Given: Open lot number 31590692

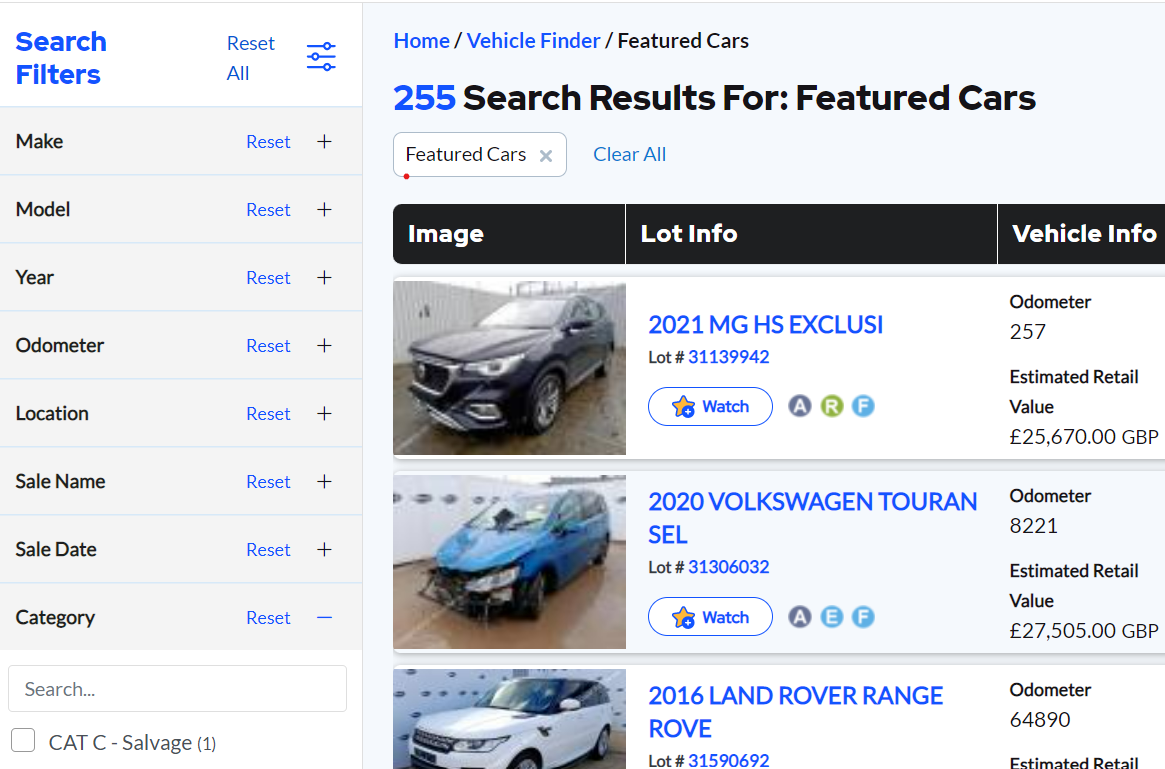Looking at the screenshot, I should point(728,760).
